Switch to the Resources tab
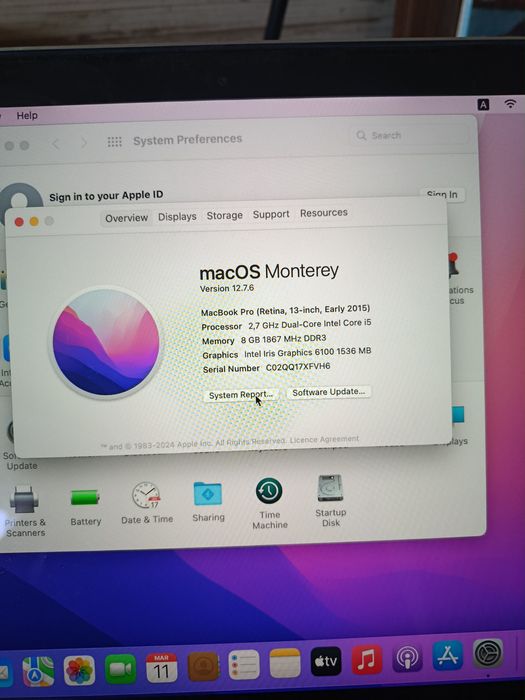The width and height of the screenshot is (525, 700). coord(324,213)
